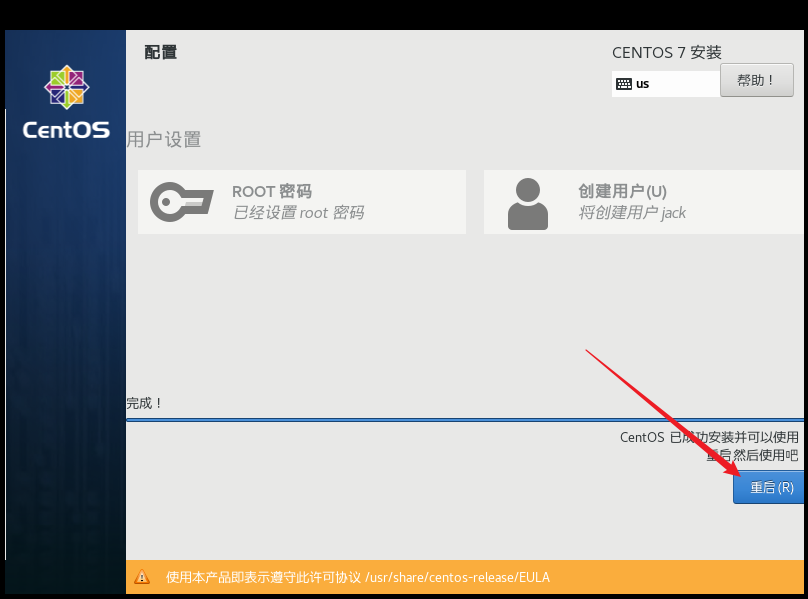Image resolution: width=808 pixels, height=599 pixels.
Task: Open the ROOT 密码 settings
Action: [302, 202]
